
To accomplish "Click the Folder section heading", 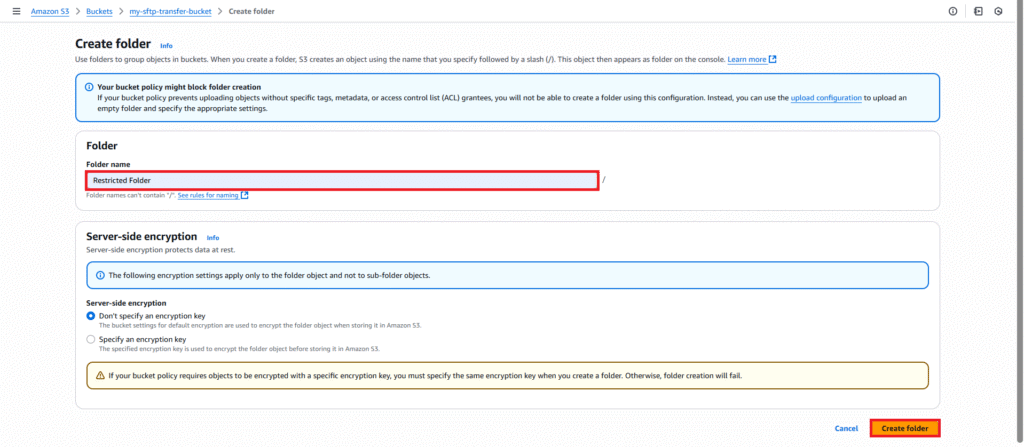I will (101, 146).
